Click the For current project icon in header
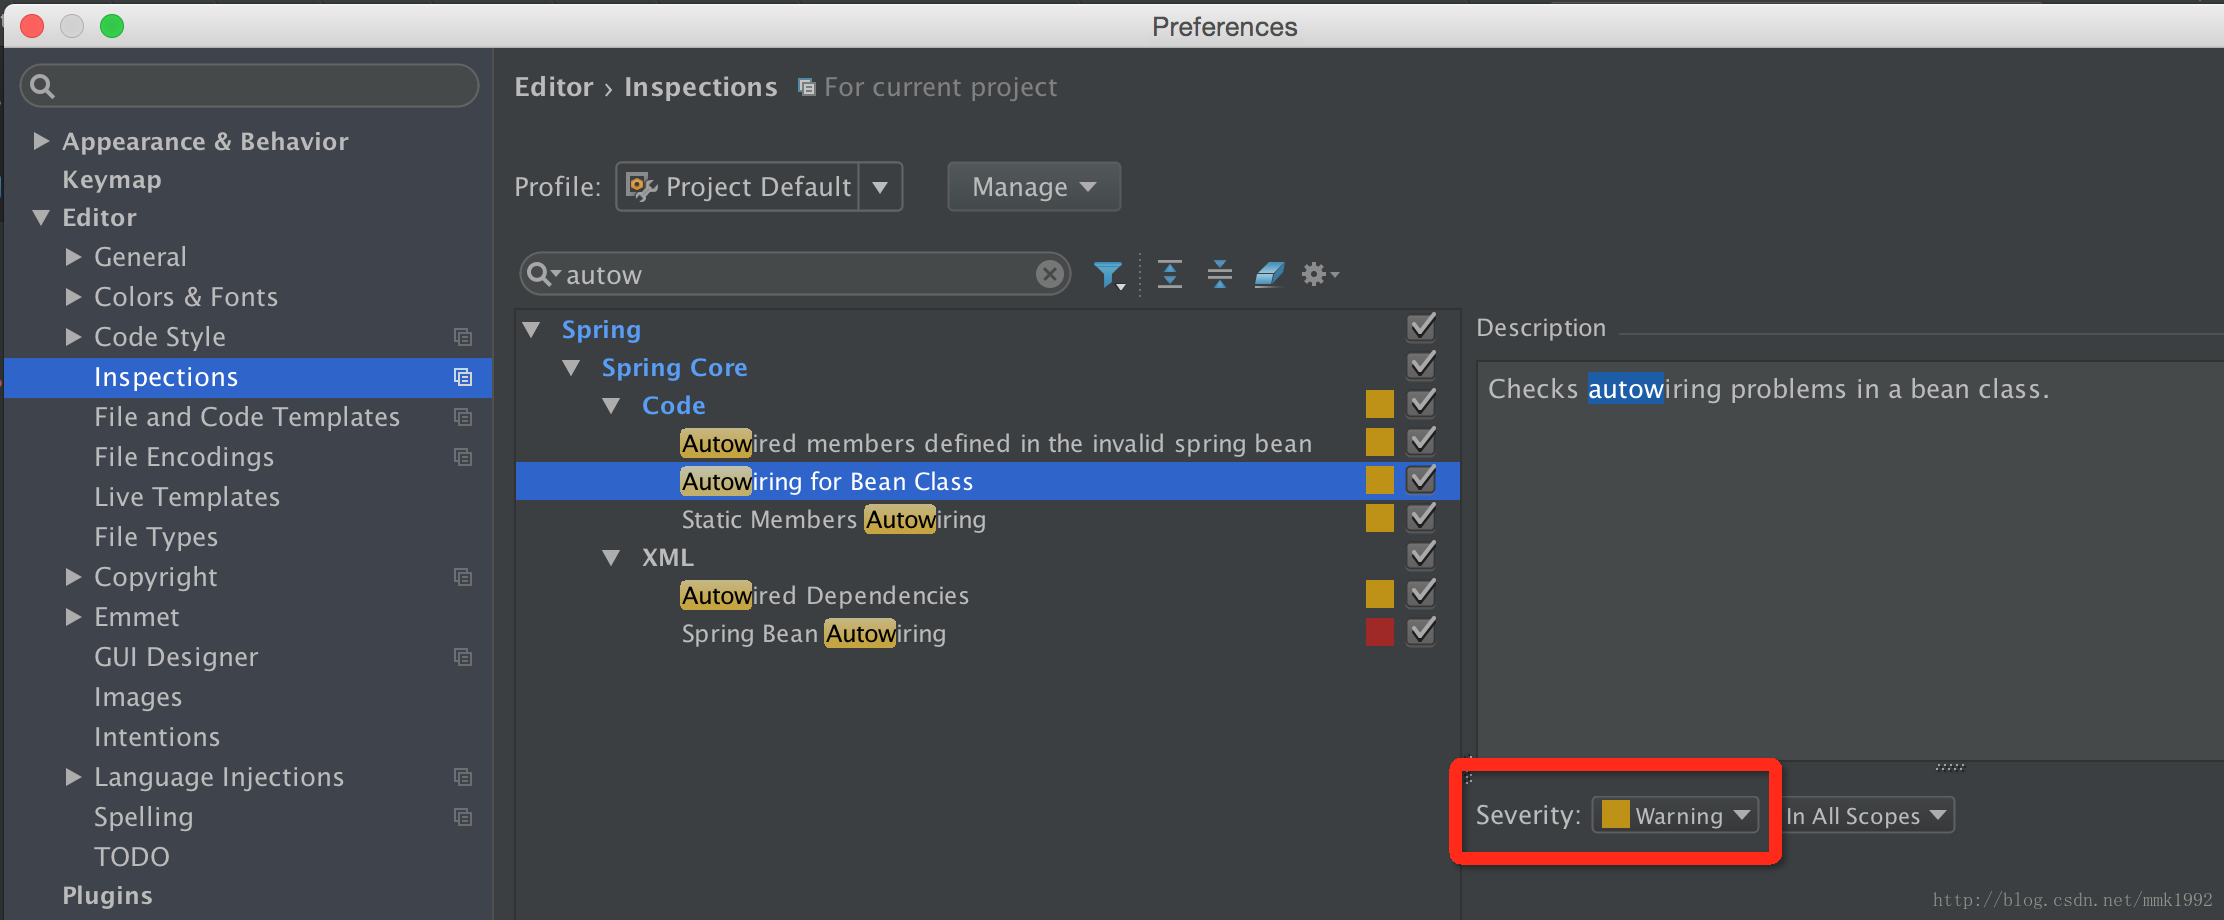The image size is (2224, 920). [x=806, y=87]
